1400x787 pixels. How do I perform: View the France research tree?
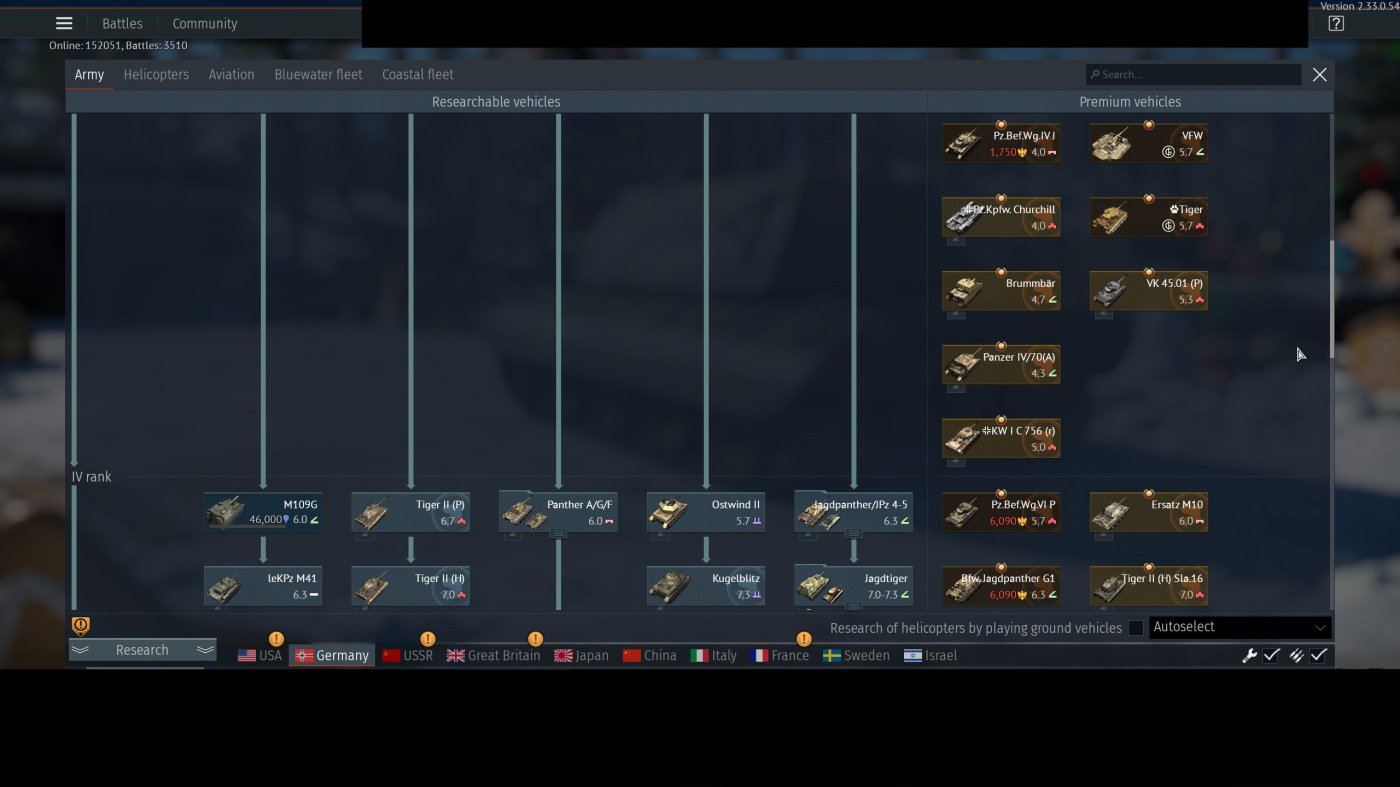[779, 656]
